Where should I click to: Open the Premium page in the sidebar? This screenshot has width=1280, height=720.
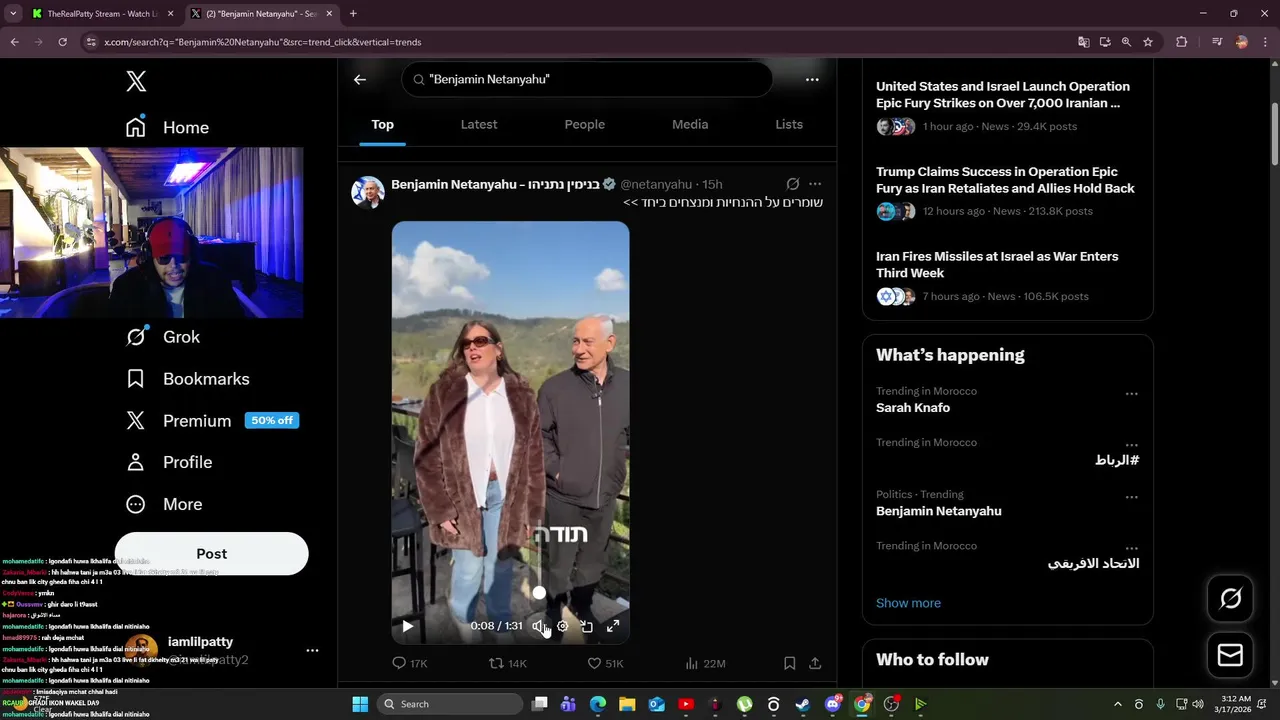212,421
